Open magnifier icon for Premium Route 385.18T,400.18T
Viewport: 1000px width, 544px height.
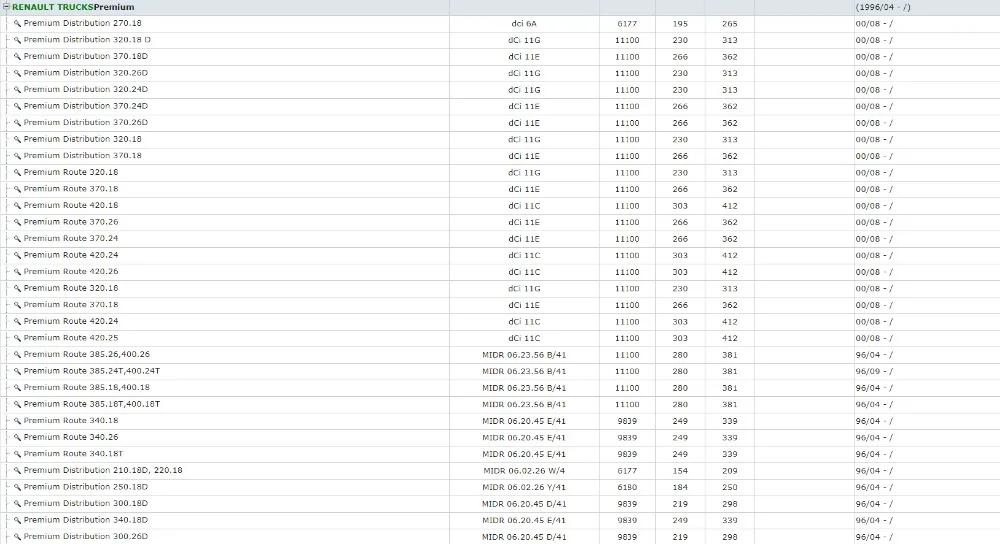[x=17, y=405]
